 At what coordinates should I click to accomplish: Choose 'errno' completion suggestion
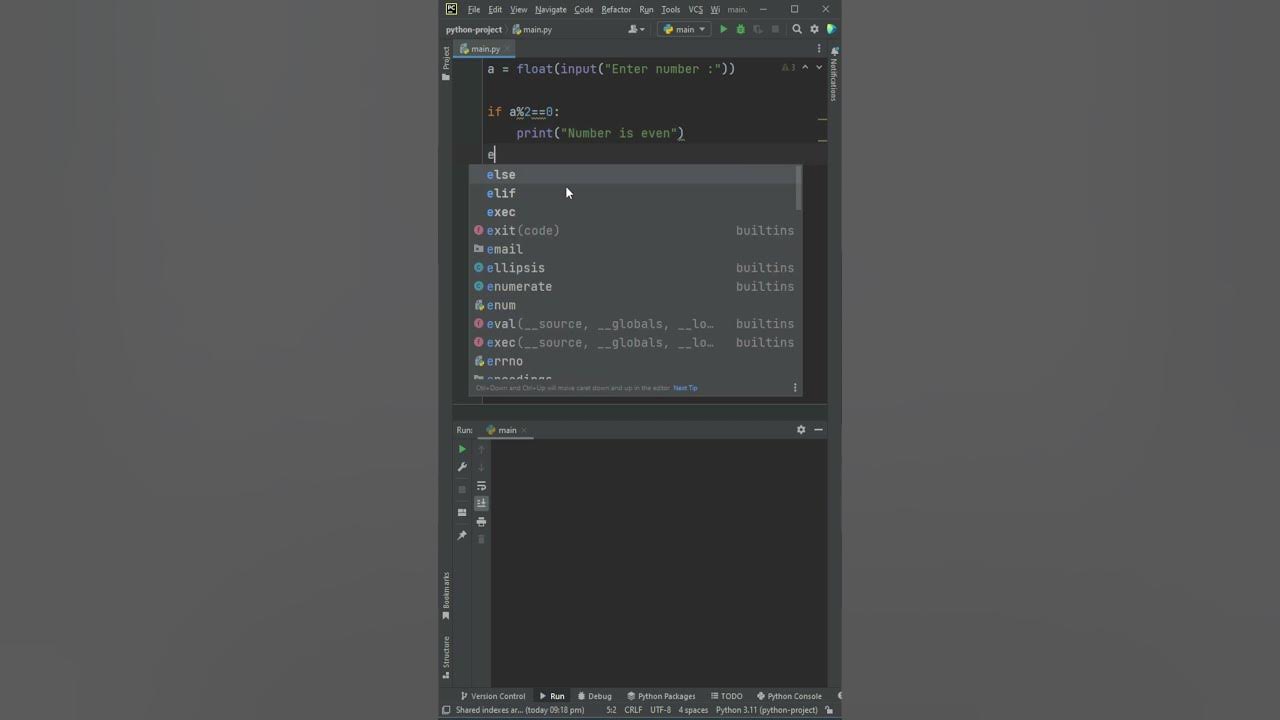click(x=633, y=361)
